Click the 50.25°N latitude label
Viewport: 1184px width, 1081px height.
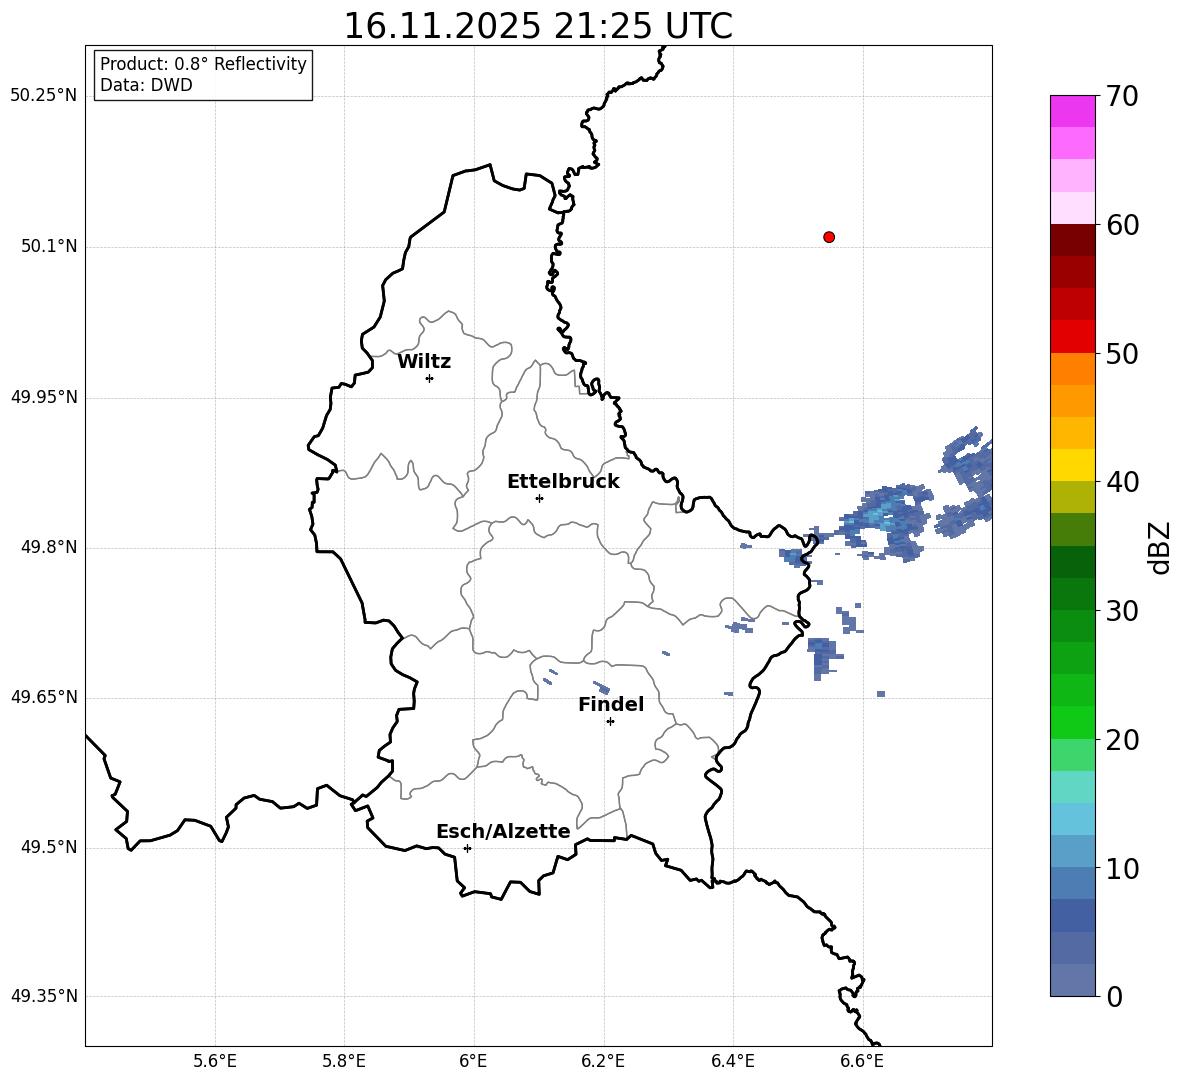(45, 96)
